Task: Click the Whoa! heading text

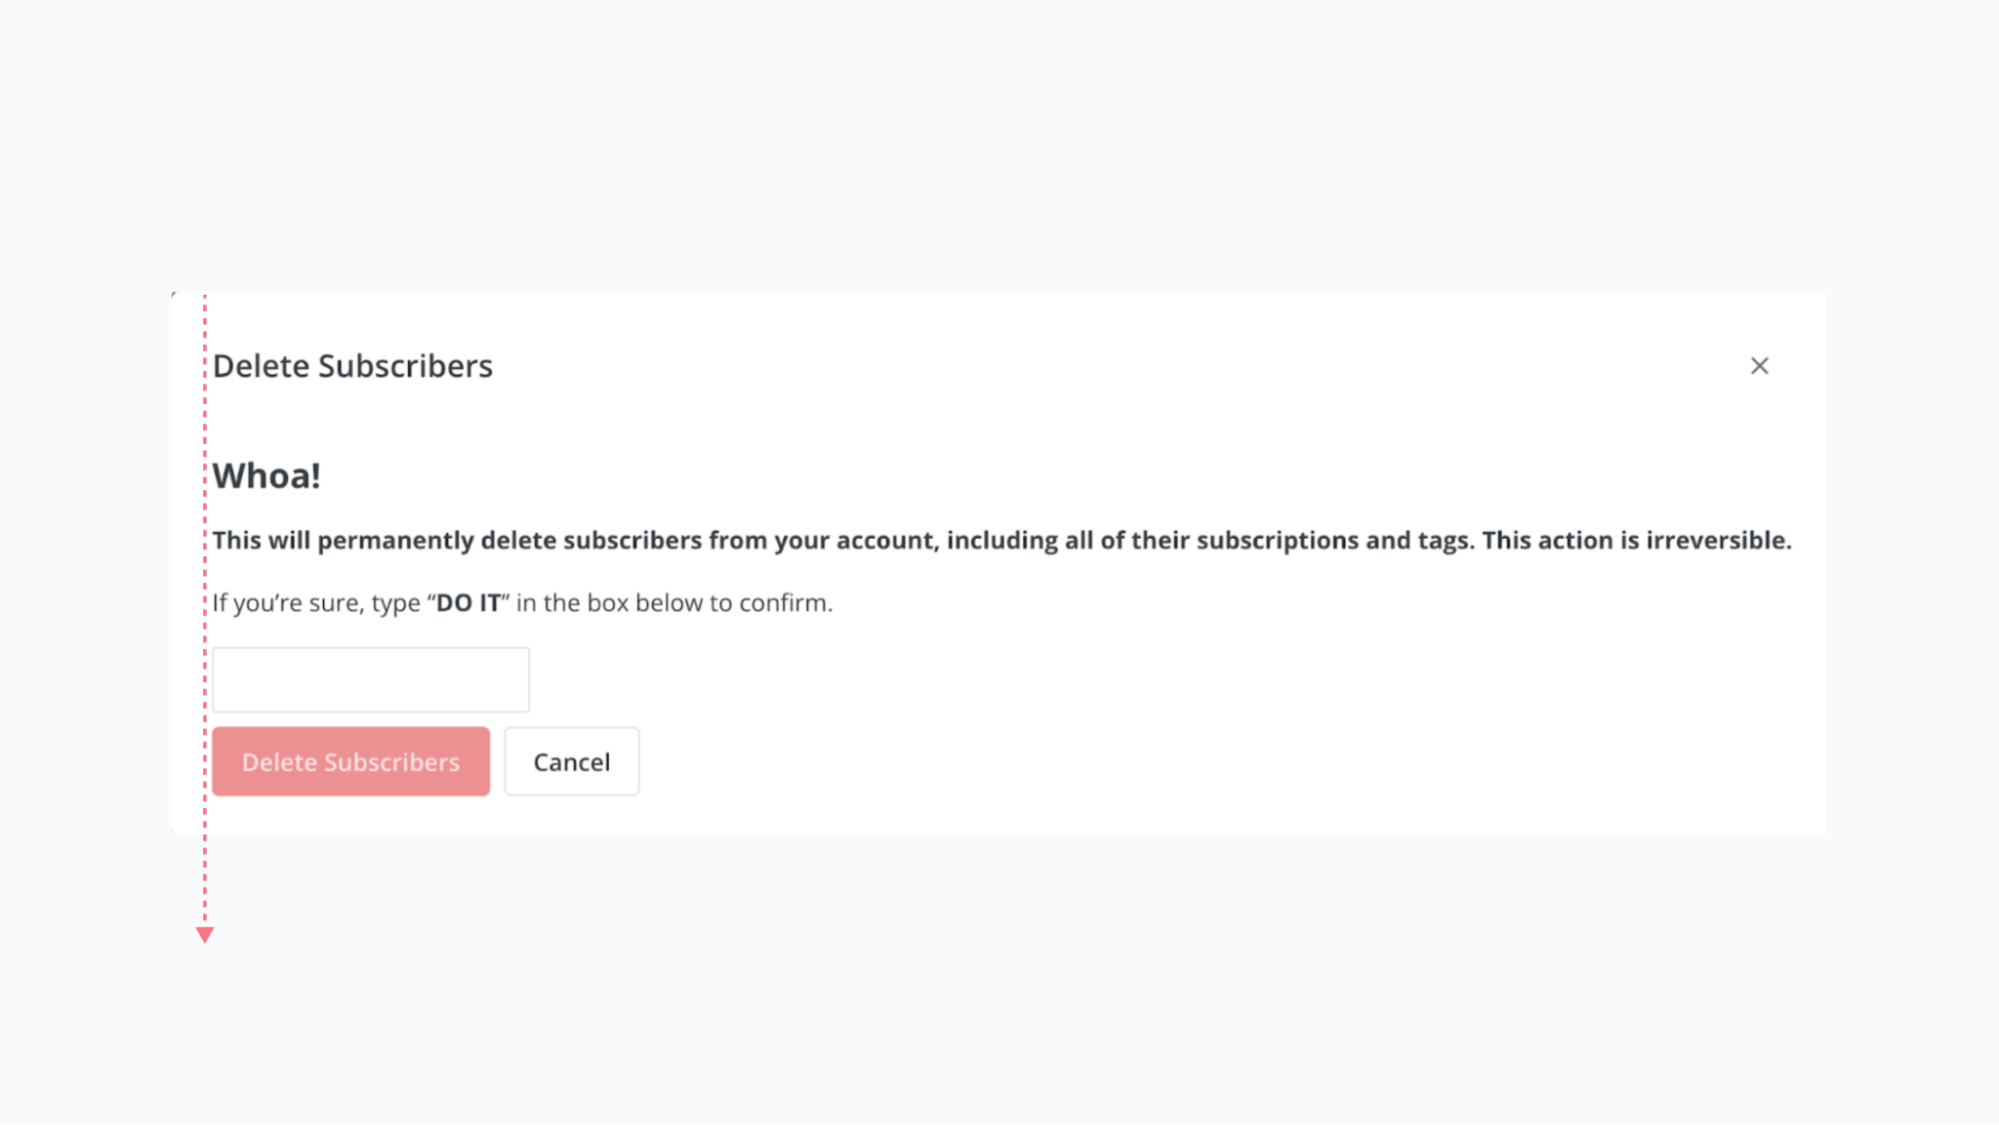Action: point(266,476)
